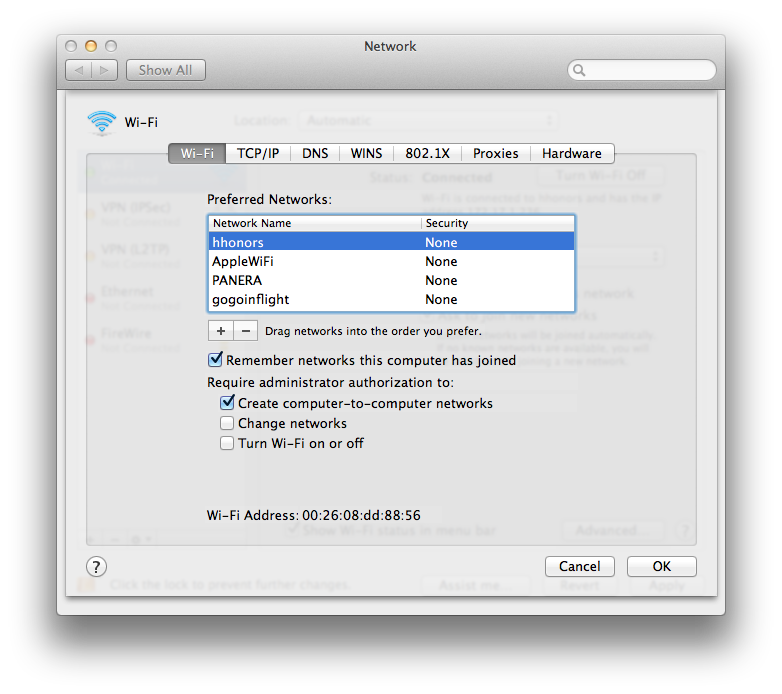Click the yellow minimize window button

pyautogui.click(x=91, y=46)
